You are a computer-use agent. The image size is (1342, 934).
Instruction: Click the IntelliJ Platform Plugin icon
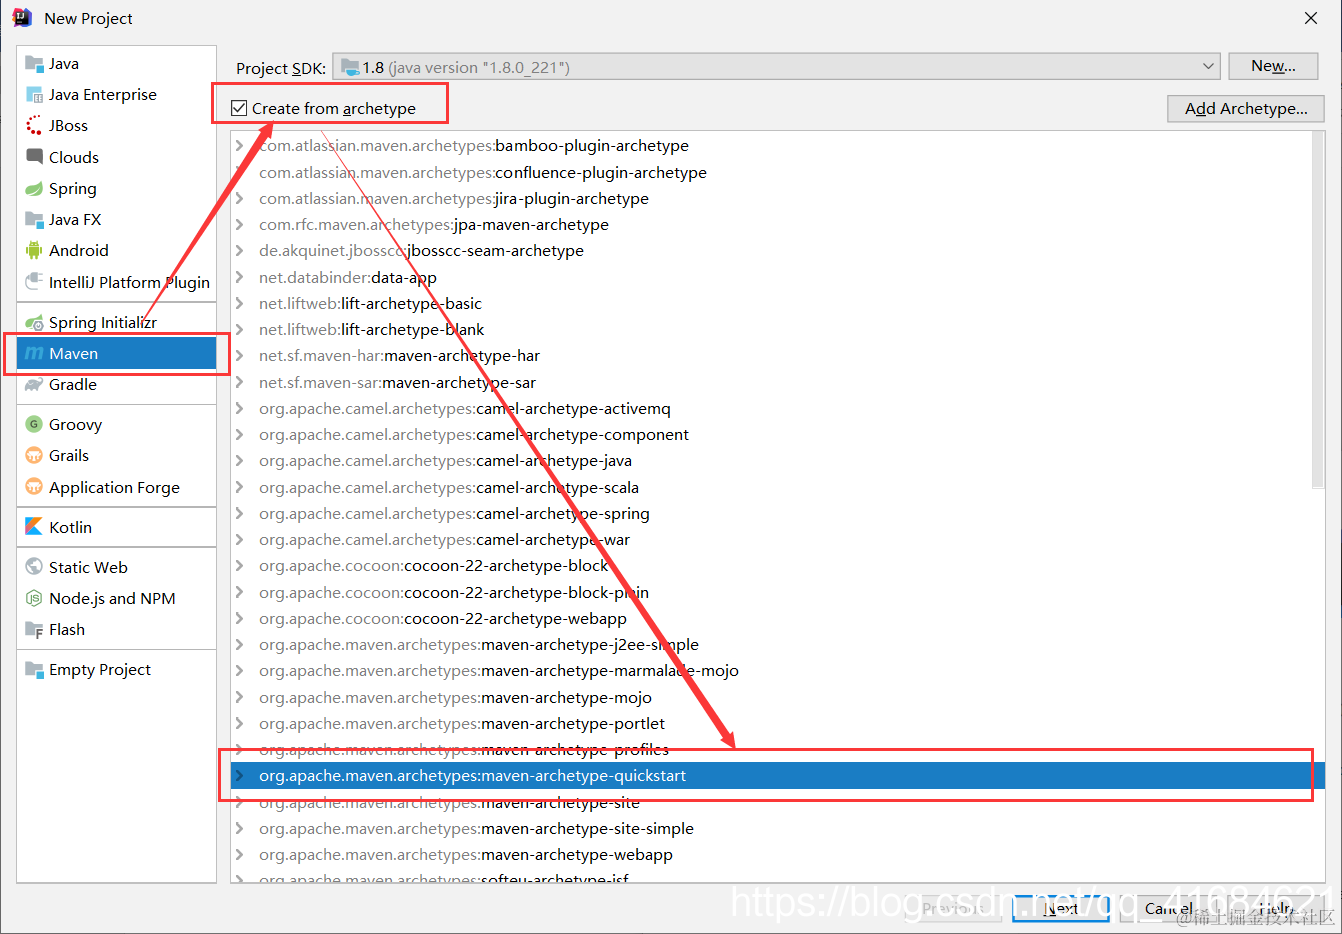click(x=34, y=282)
